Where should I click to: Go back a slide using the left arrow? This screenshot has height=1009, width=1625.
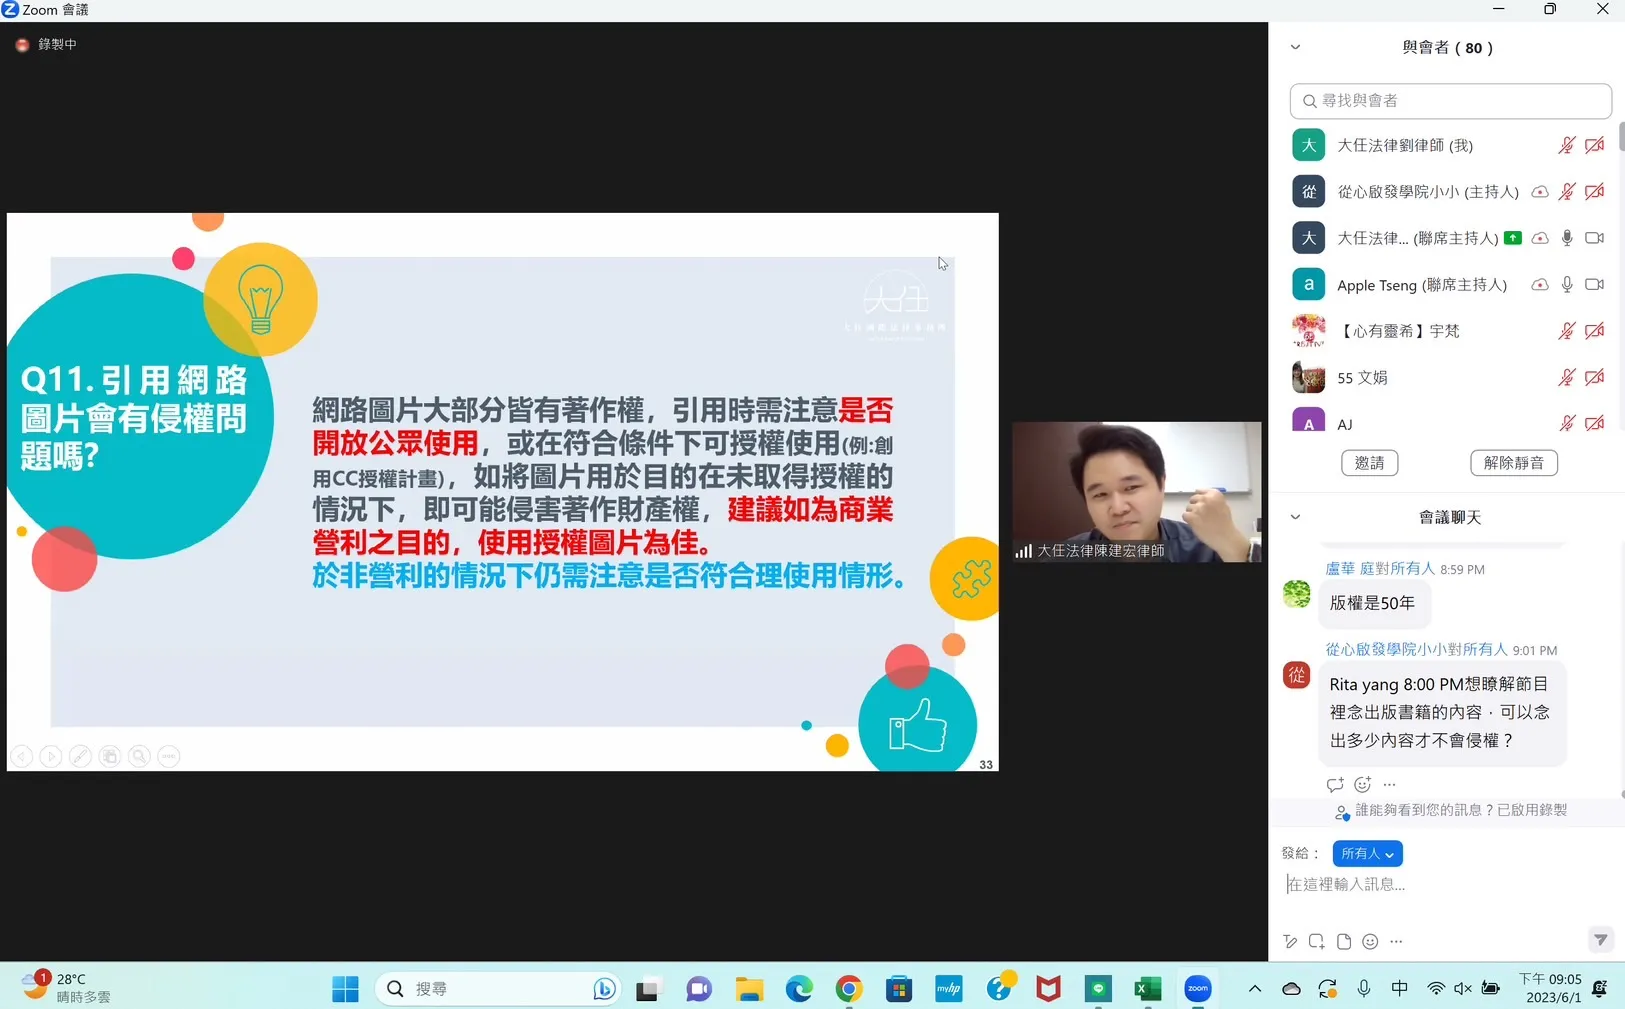[22, 757]
